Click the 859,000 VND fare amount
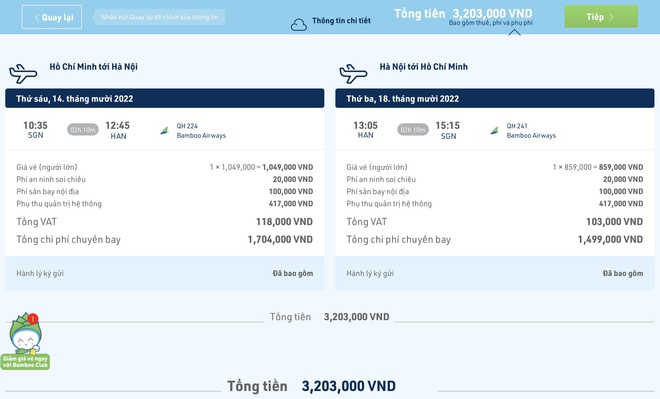 click(621, 167)
